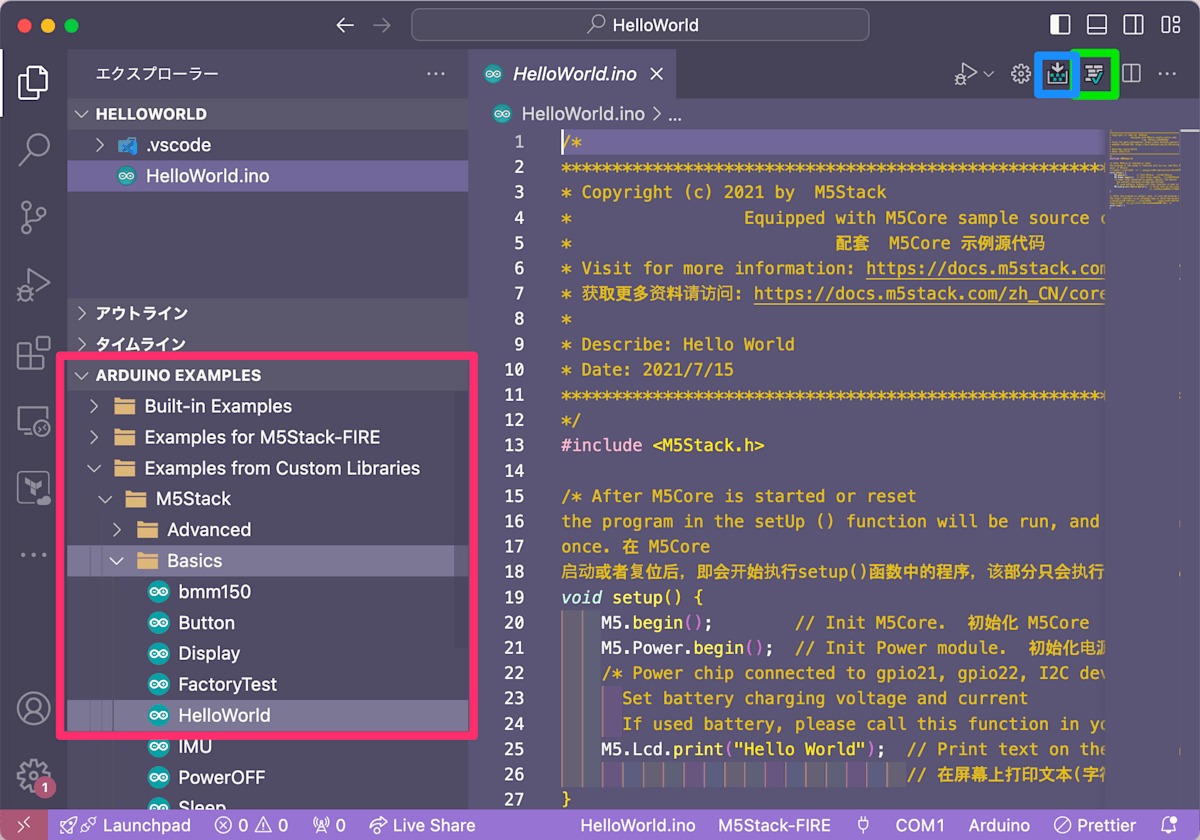The image size is (1200, 840).
Task: Expand Examples for M5Stack-FIRE folder
Action: (x=268, y=437)
